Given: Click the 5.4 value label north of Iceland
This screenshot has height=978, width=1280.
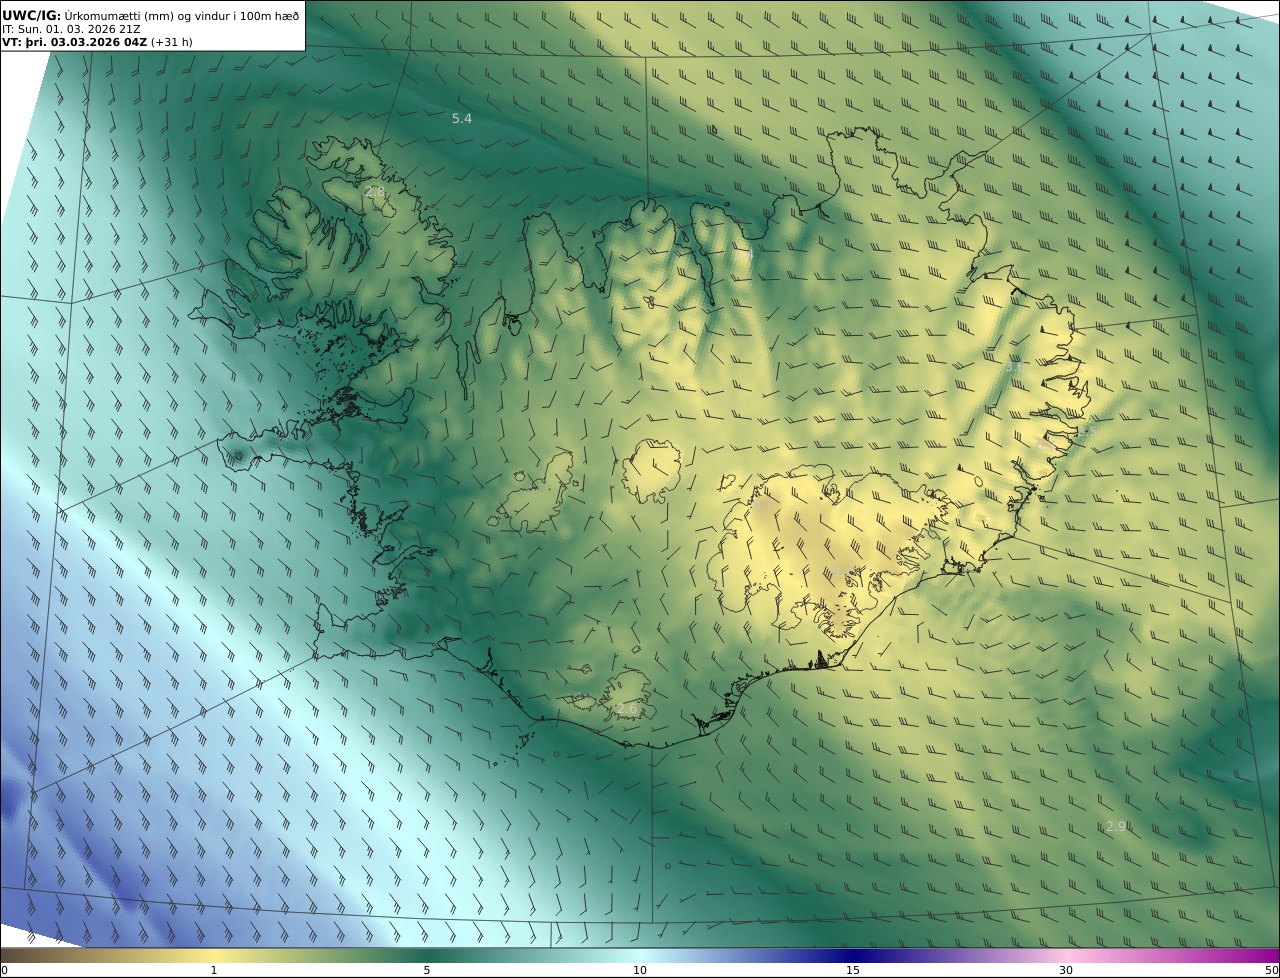Looking at the screenshot, I should tap(461, 118).
